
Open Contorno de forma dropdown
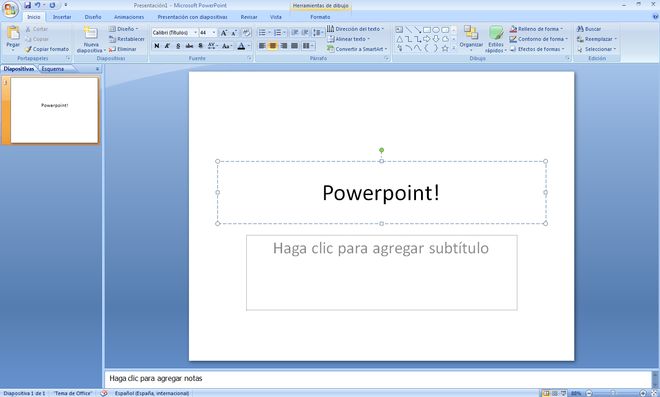pyautogui.click(x=538, y=39)
